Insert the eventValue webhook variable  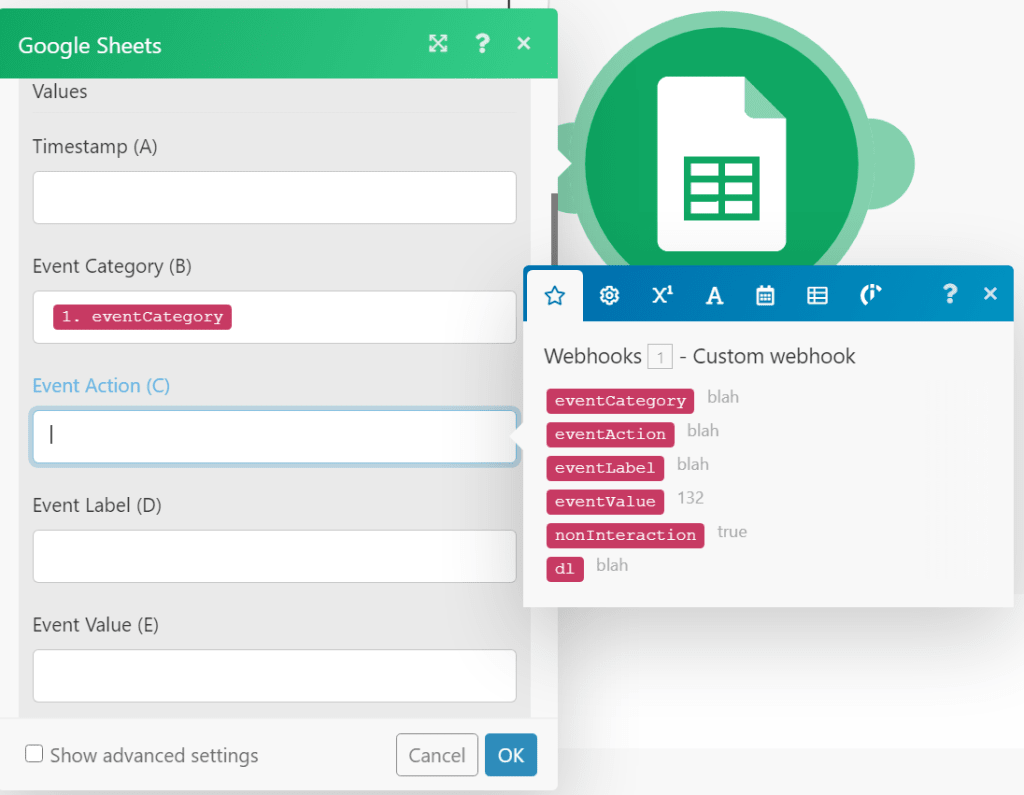click(x=605, y=502)
